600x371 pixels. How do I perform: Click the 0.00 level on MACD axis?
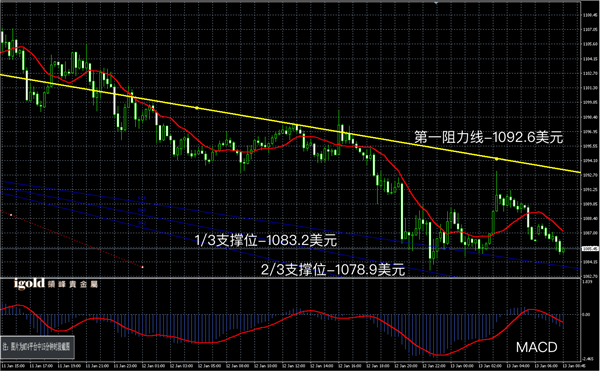coord(586,314)
